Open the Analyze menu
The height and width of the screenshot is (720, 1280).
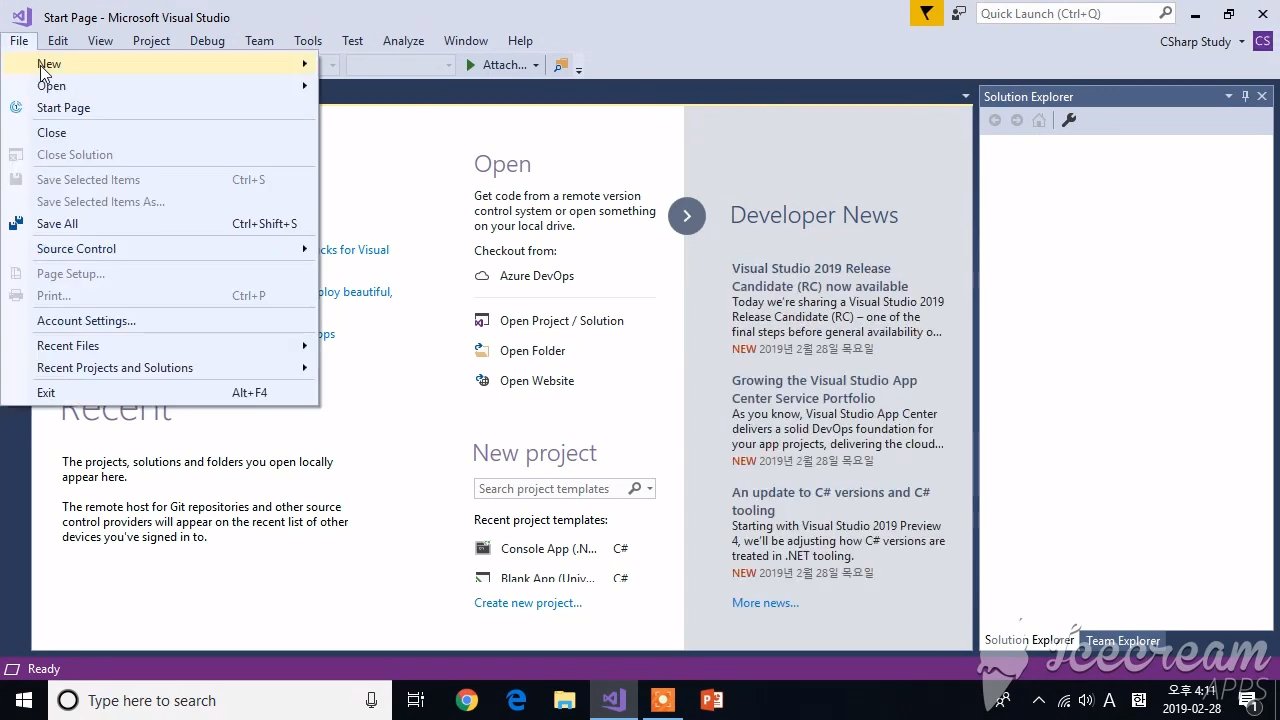click(403, 41)
